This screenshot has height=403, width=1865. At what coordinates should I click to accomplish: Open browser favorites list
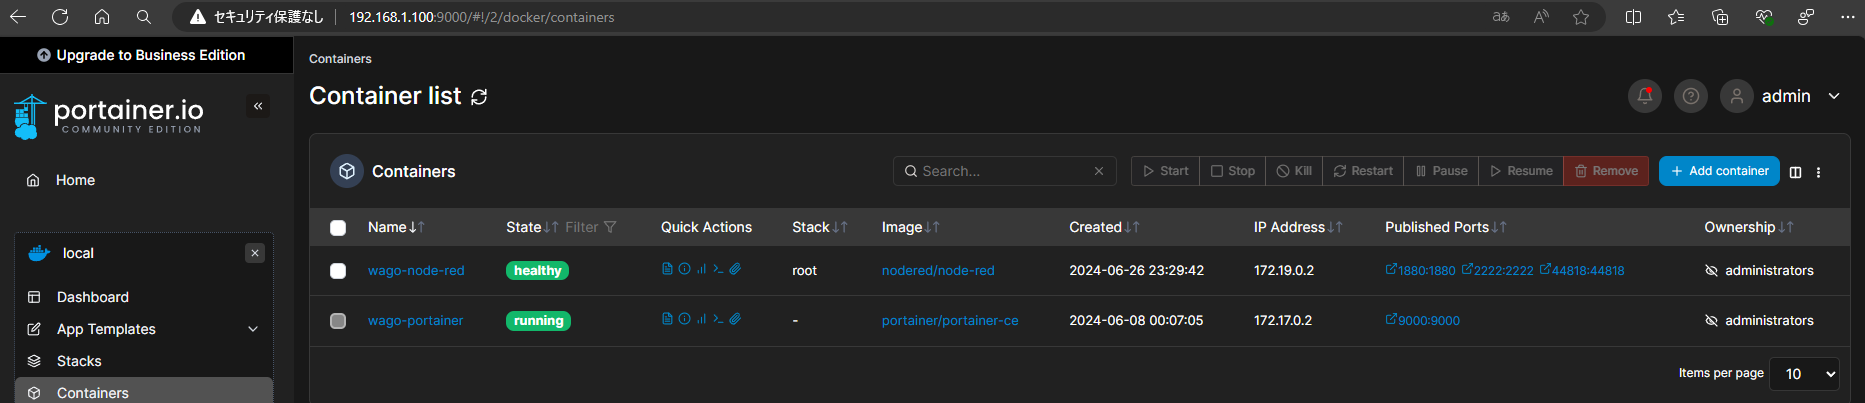coord(1676,17)
